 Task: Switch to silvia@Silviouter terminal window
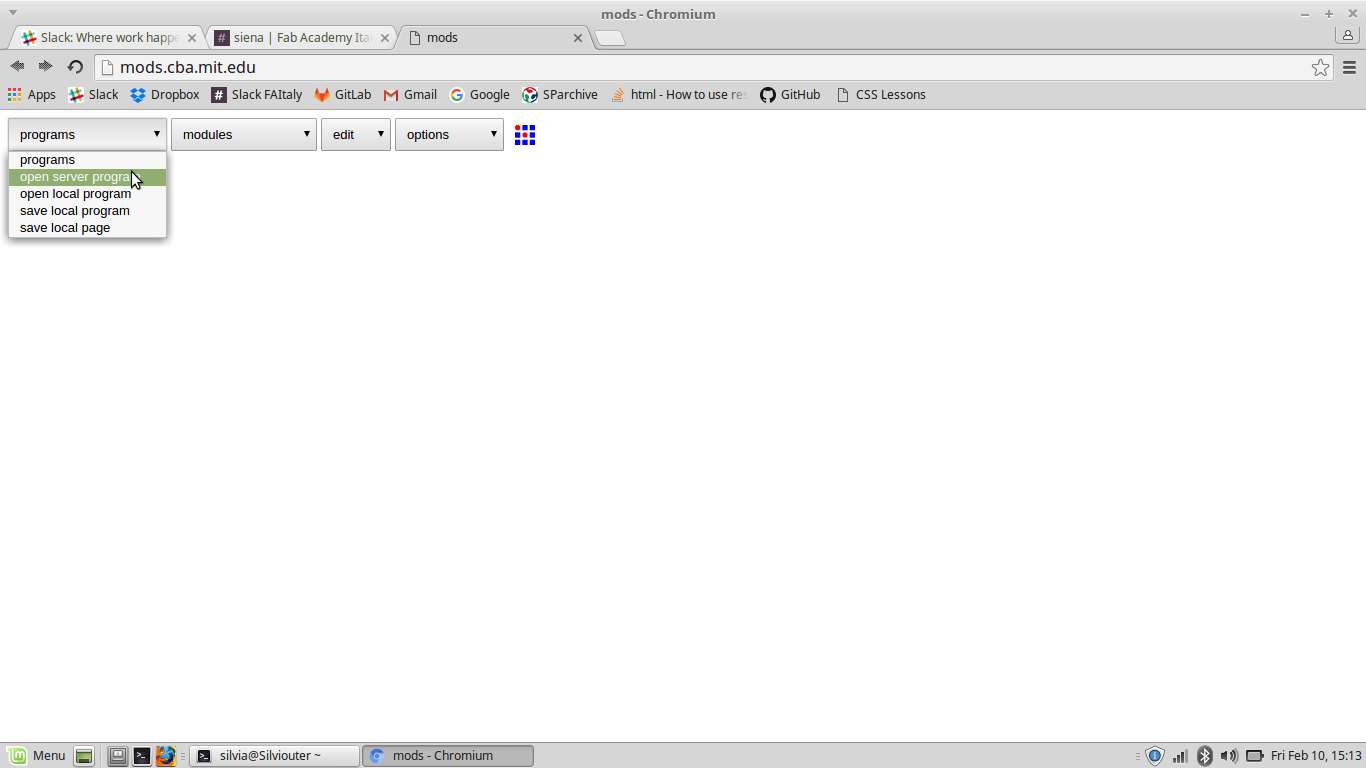click(275, 756)
